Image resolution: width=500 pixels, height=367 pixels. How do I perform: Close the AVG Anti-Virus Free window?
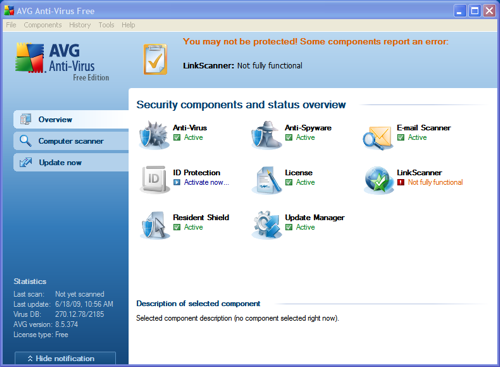490,11
